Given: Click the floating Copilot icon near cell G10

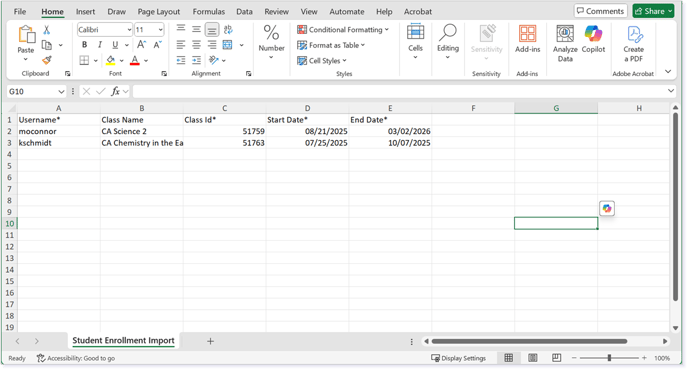Looking at the screenshot, I should click(x=607, y=208).
